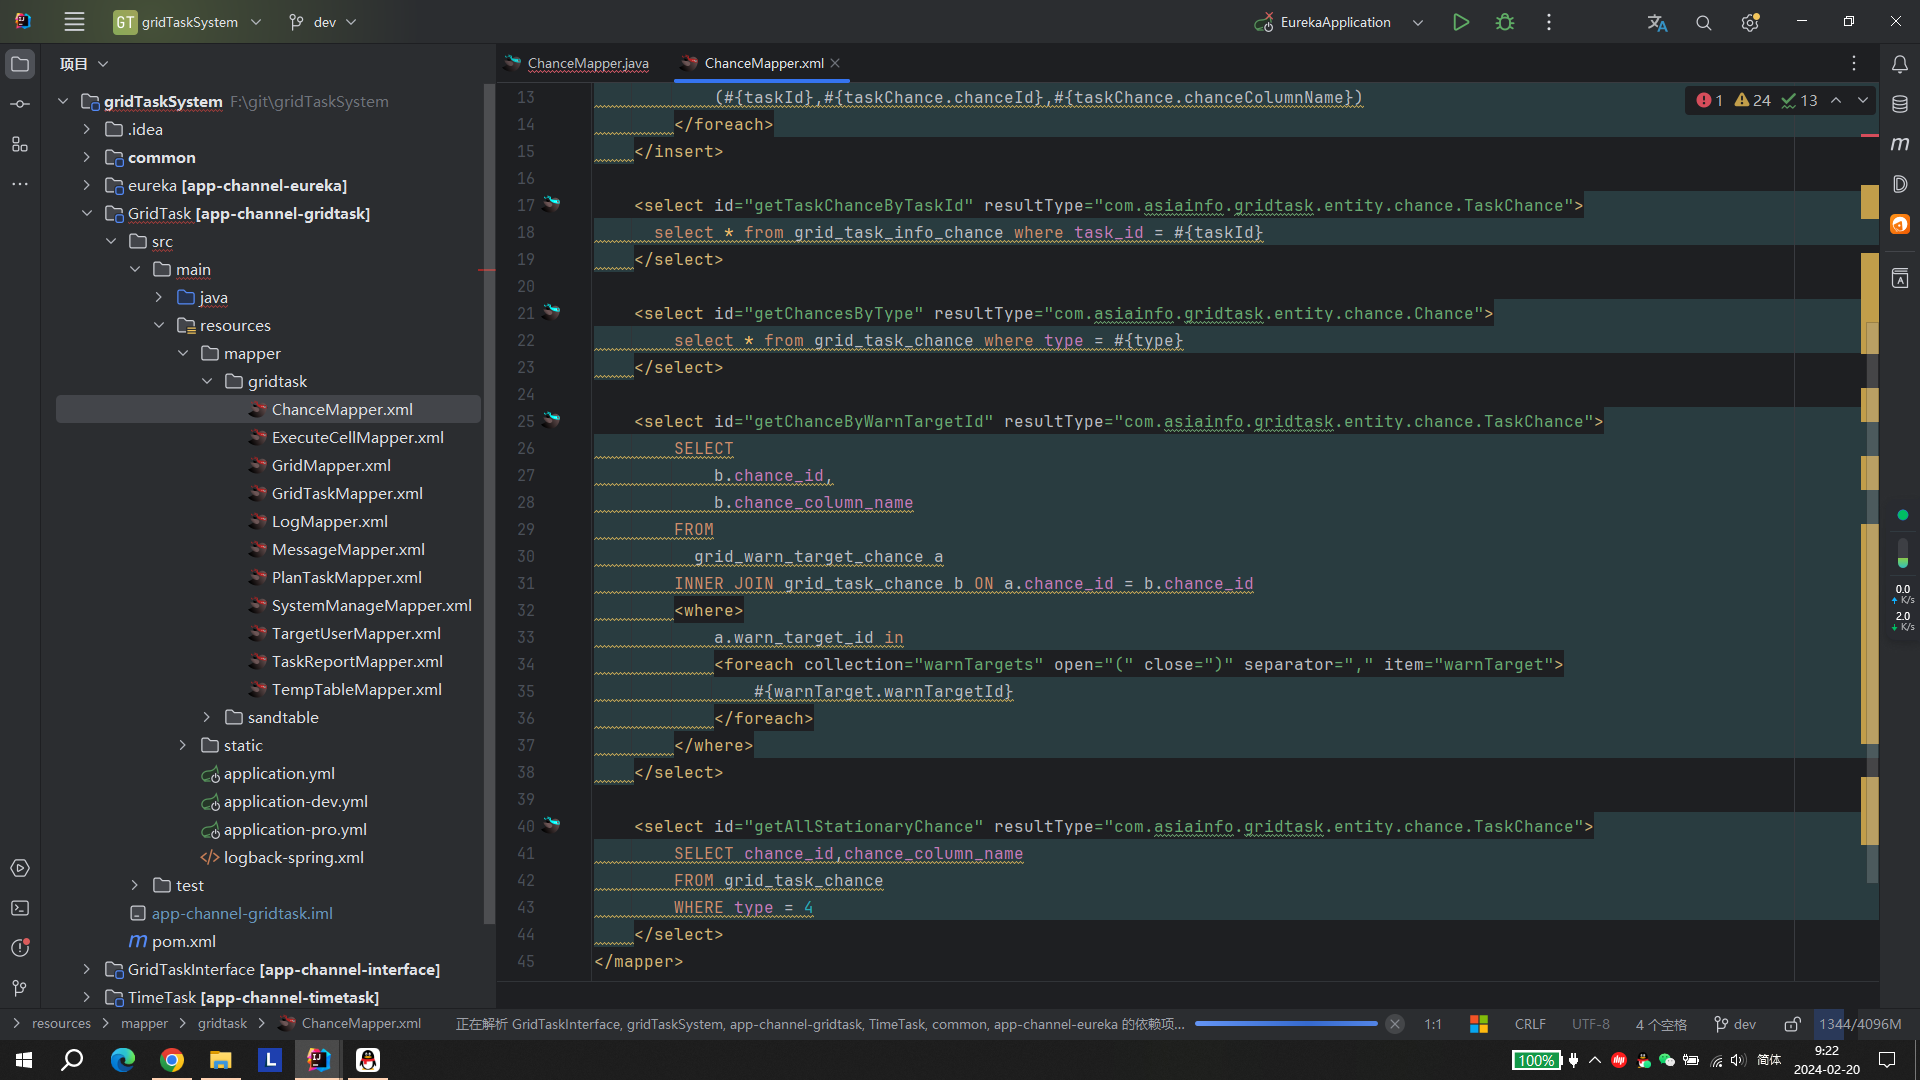
Task: Open the Maven tool window
Action: 1900,144
